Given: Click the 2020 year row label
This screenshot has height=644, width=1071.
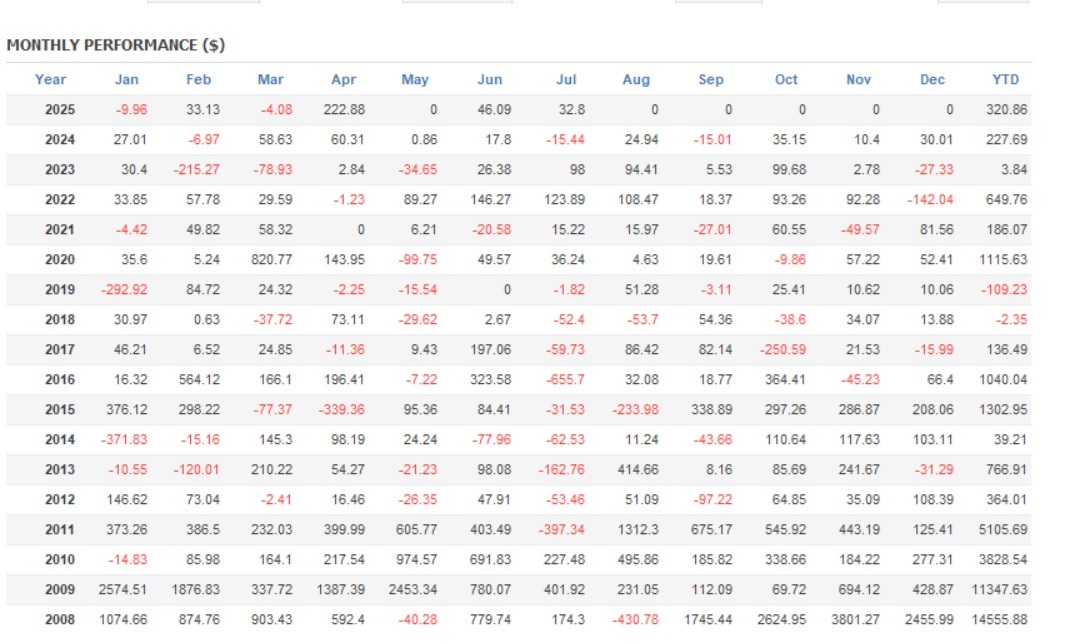Looking at the screenshot, I should click(x=60, y=260).
